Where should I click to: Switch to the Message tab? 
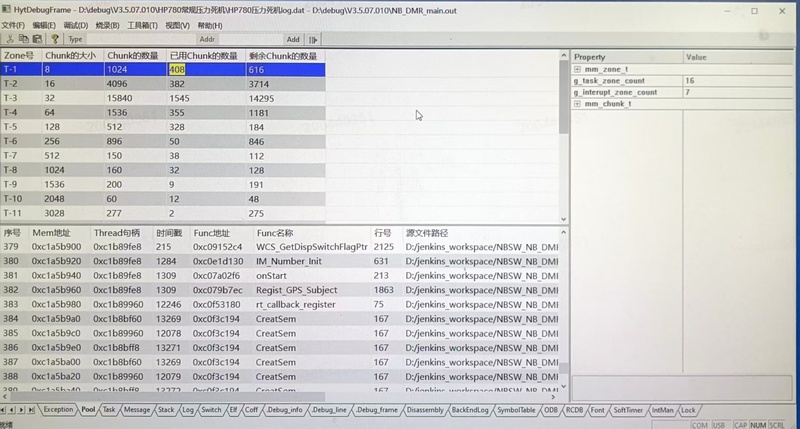click(137, 410)
